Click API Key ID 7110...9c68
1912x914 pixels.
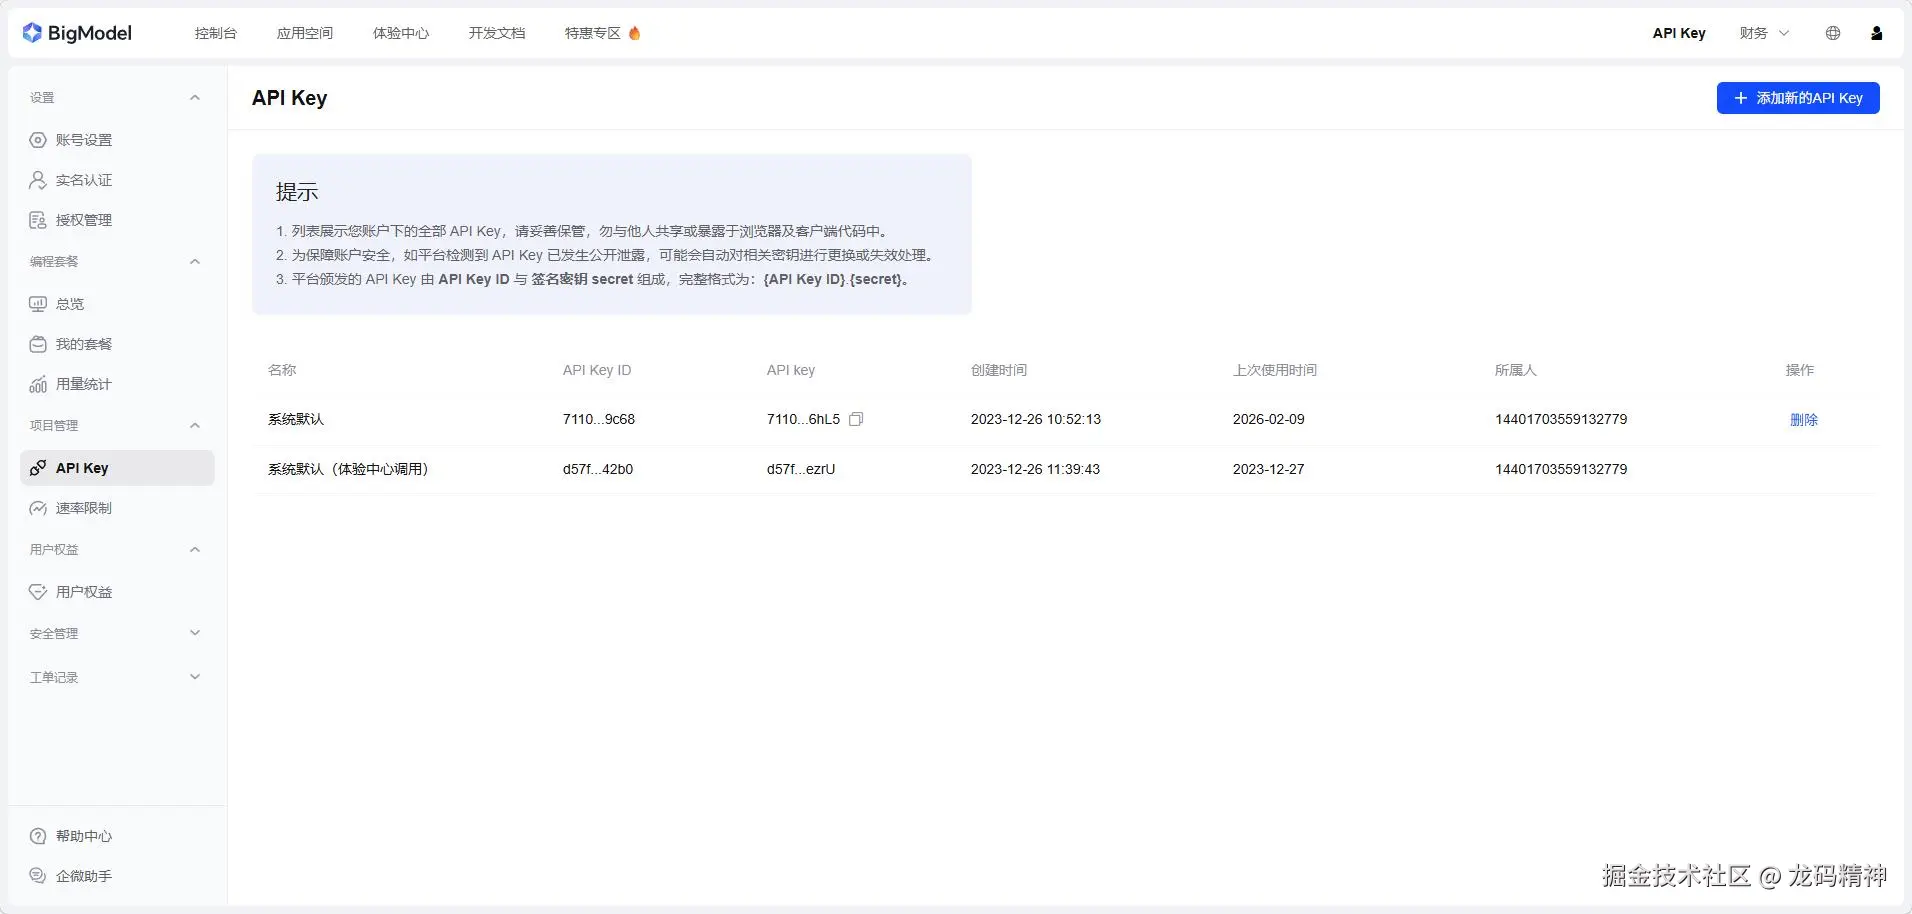pos(599,419)
